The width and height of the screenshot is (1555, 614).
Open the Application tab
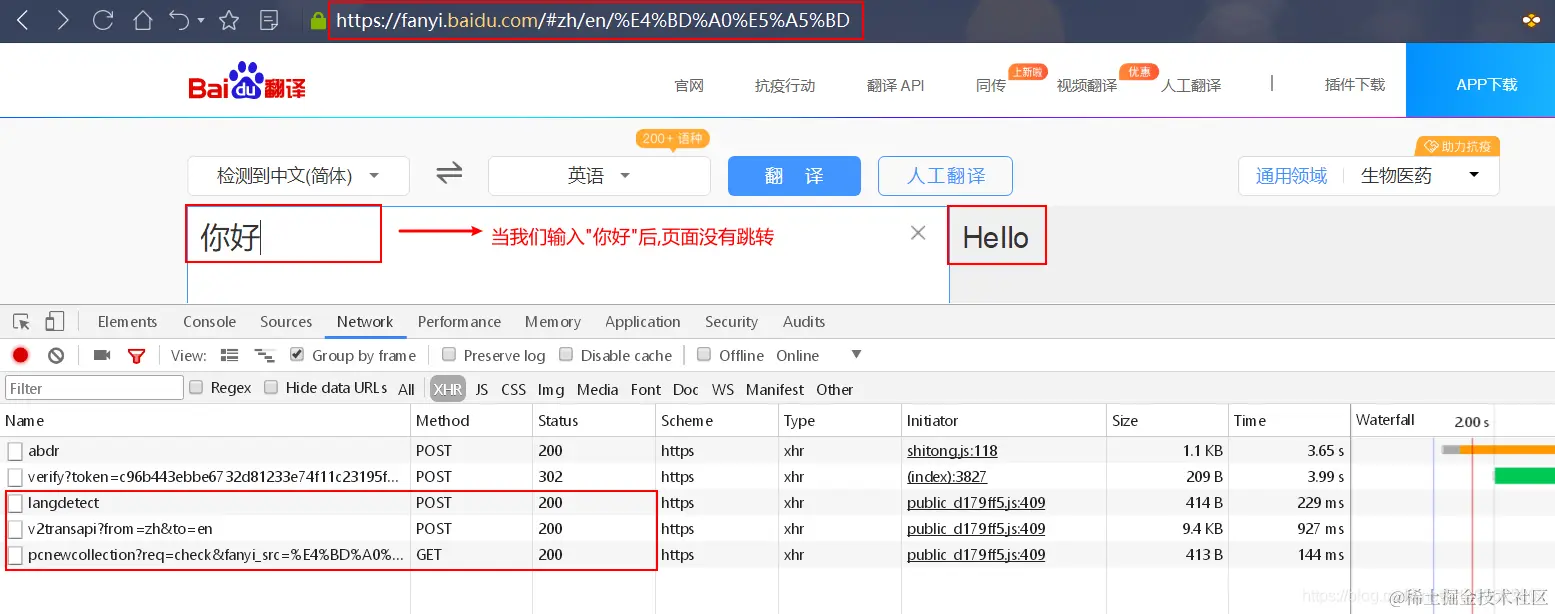(x=643, y=322)
